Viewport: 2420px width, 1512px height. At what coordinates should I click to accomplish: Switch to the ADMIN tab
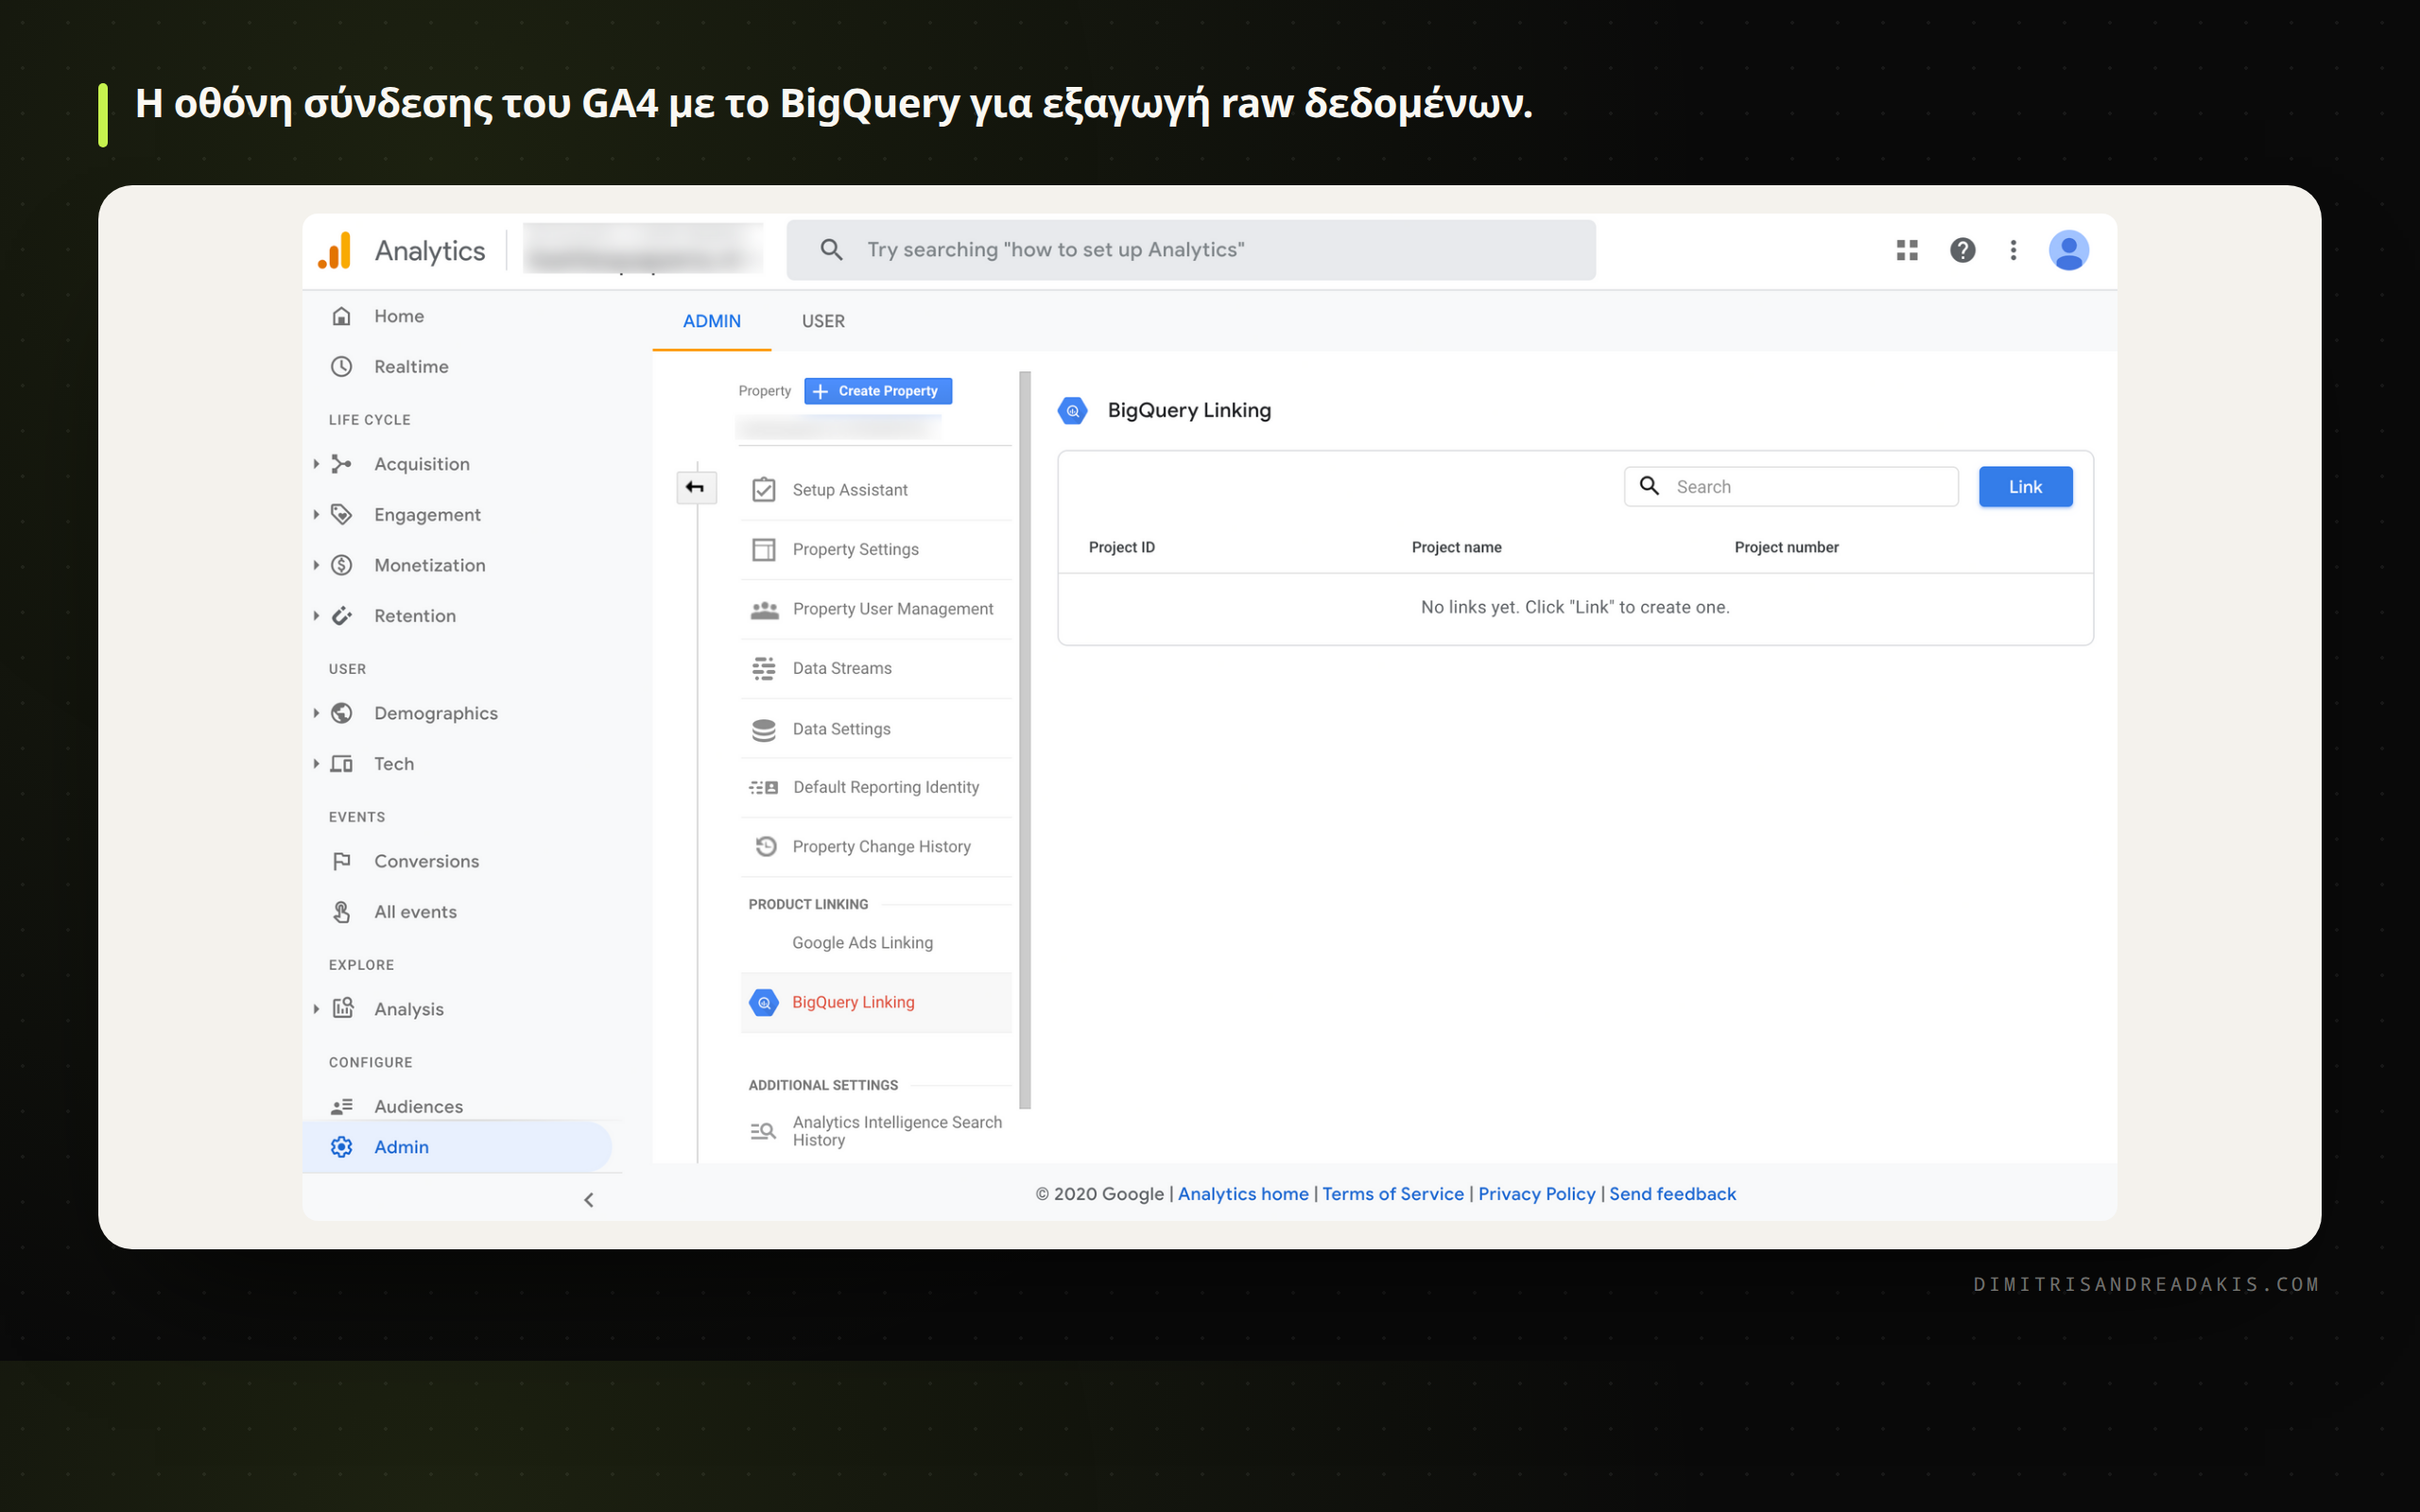712,321
